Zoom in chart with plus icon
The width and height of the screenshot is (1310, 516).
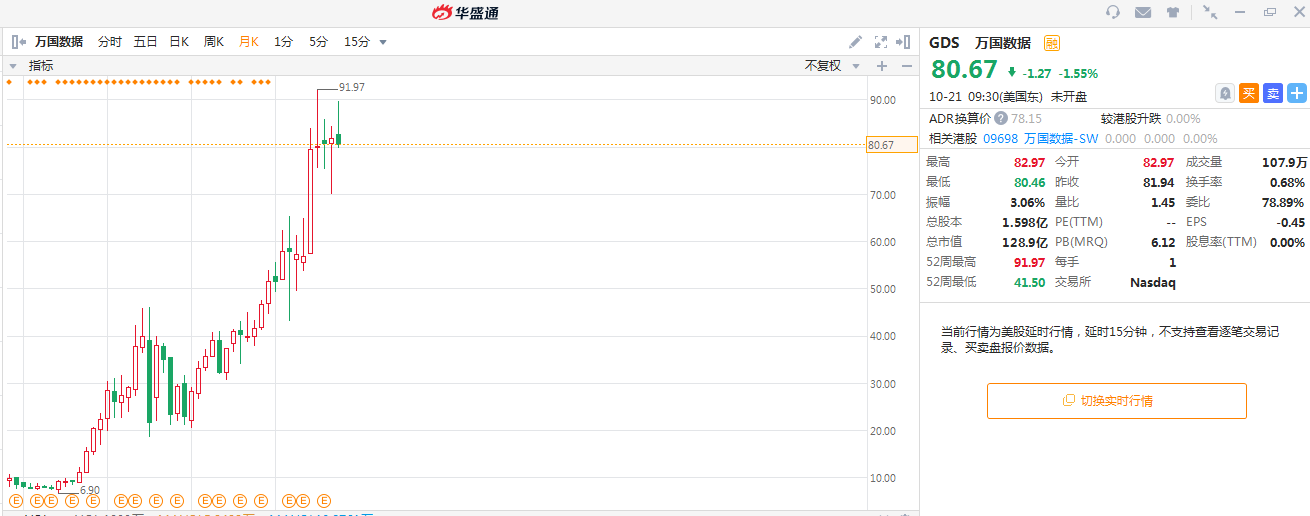pos(882,66)
